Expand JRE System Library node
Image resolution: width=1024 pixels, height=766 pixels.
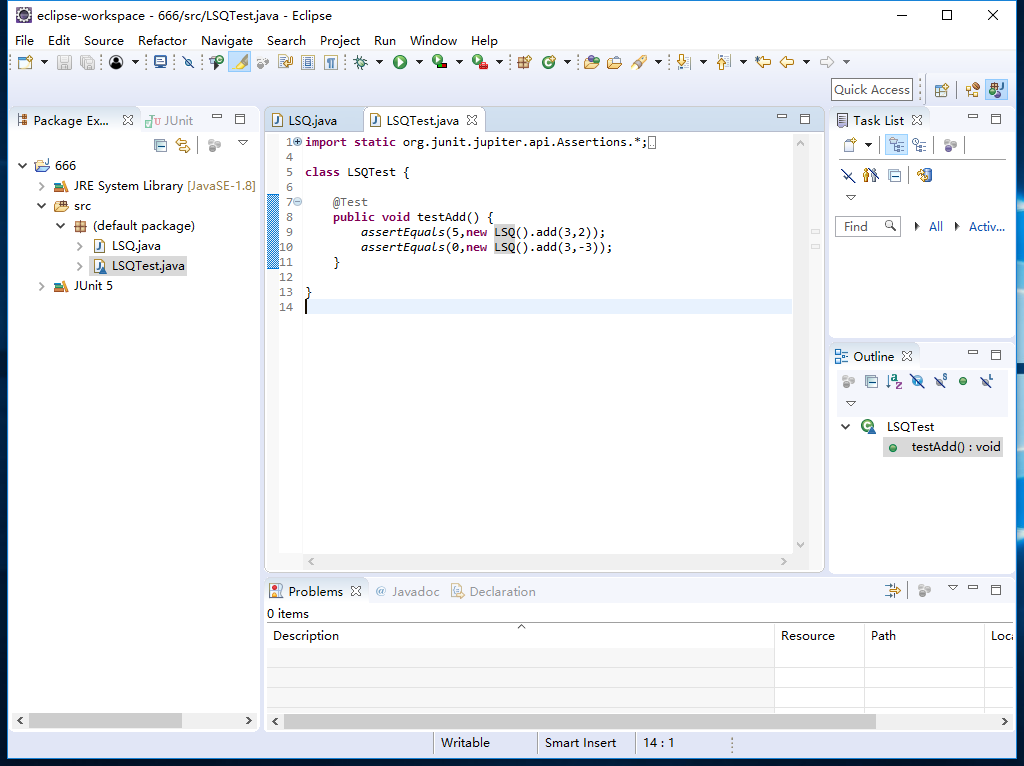[x=42, y=186]
